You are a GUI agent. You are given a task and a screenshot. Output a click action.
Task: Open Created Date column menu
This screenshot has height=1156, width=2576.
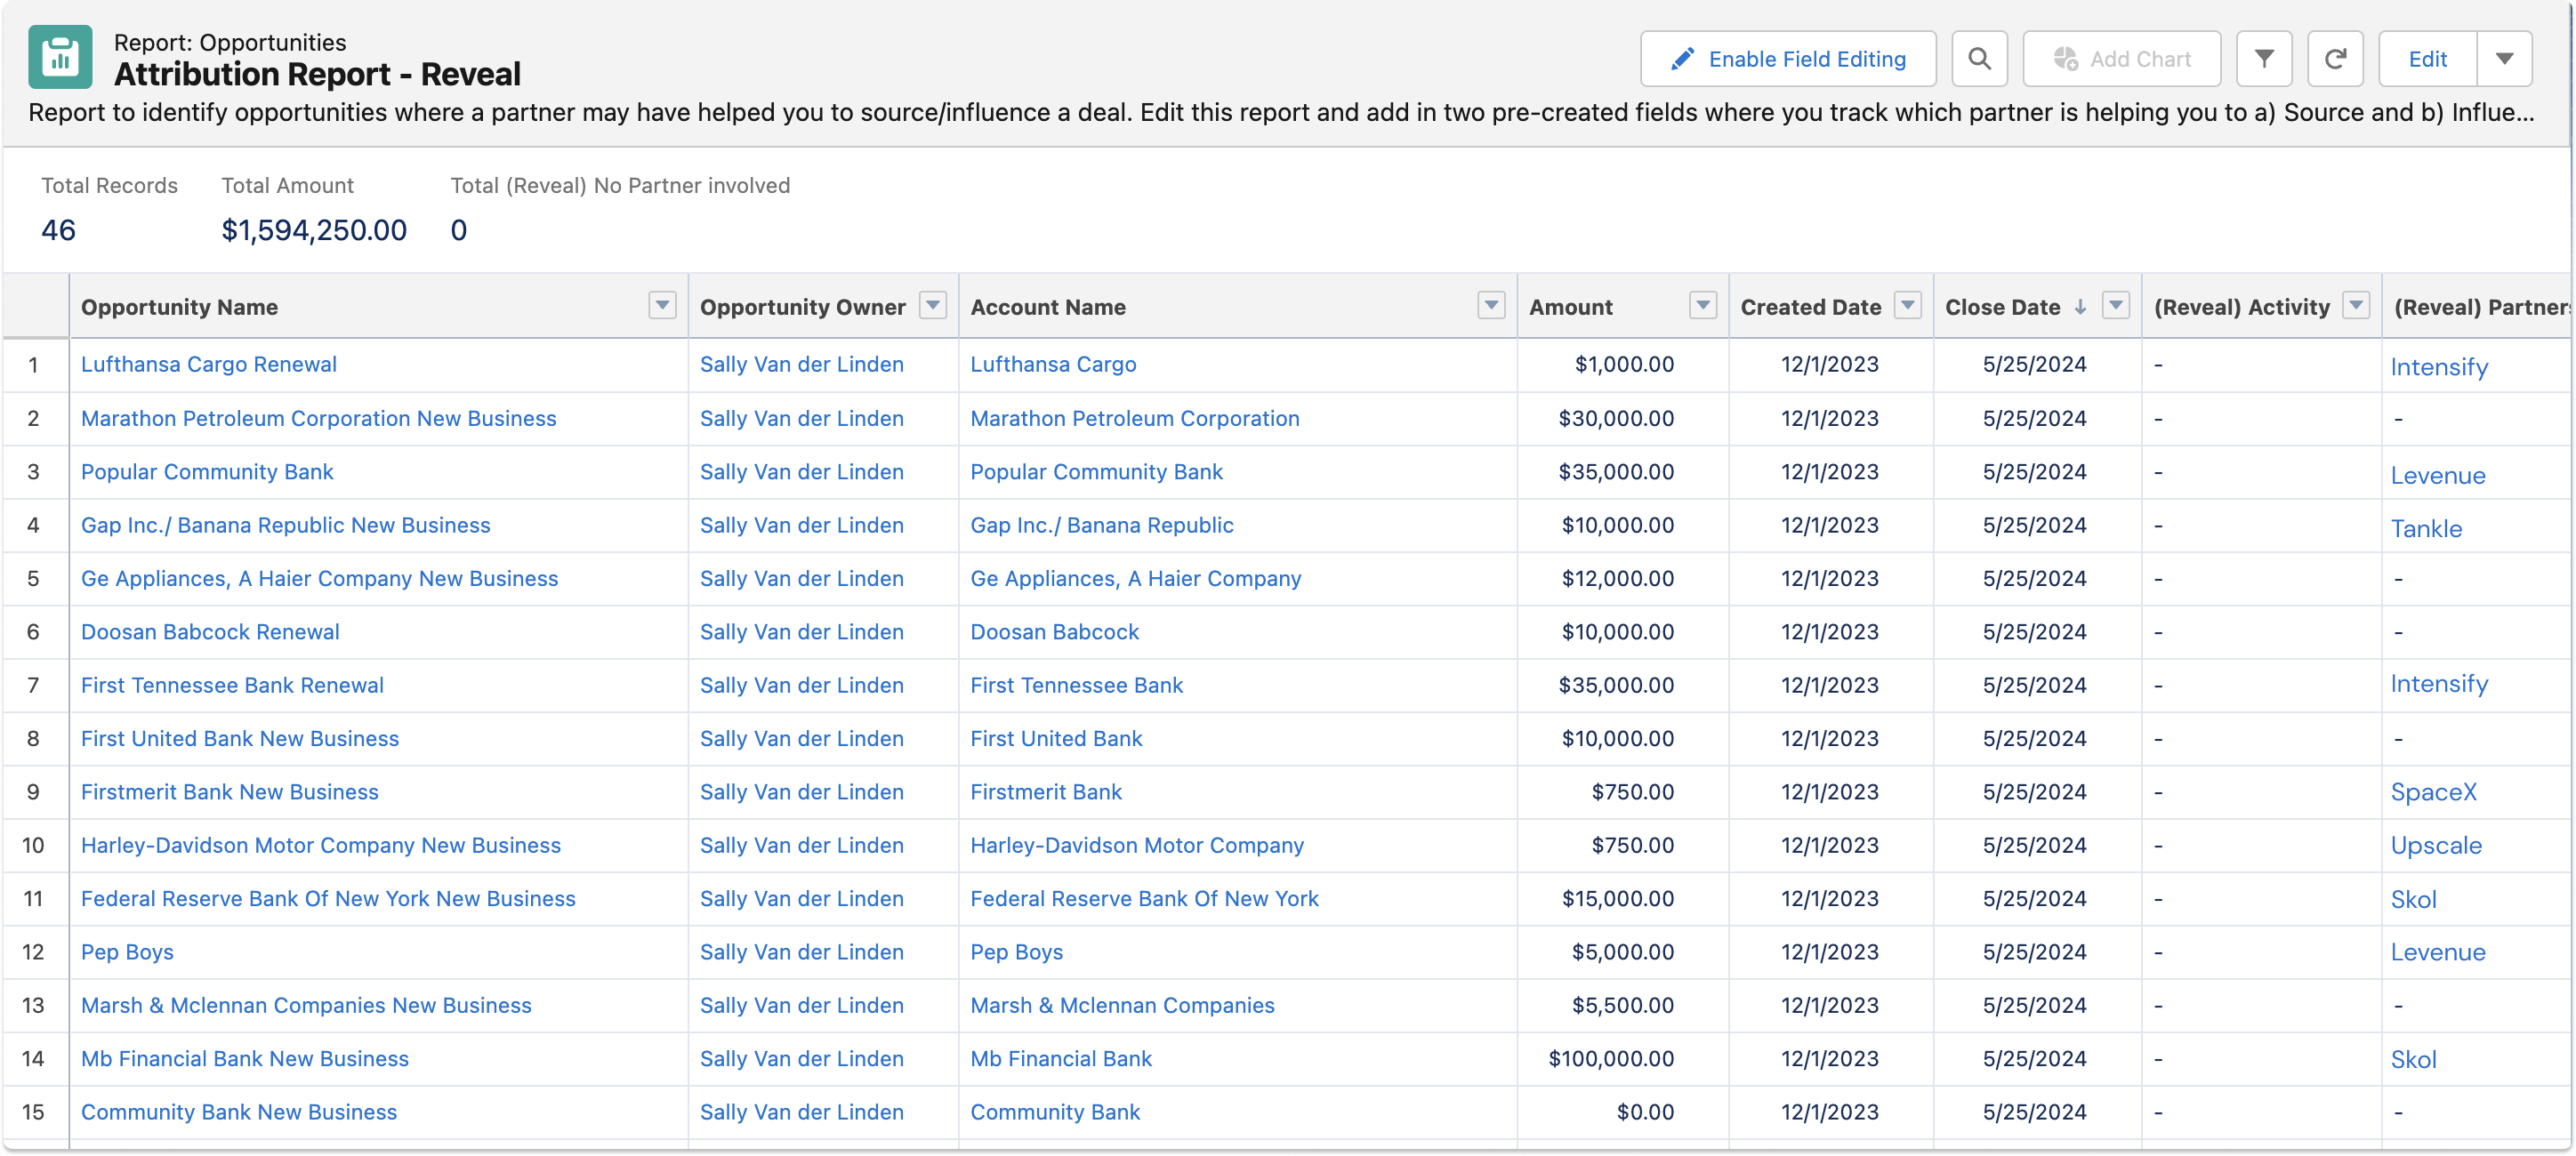tap(1908, 306)
